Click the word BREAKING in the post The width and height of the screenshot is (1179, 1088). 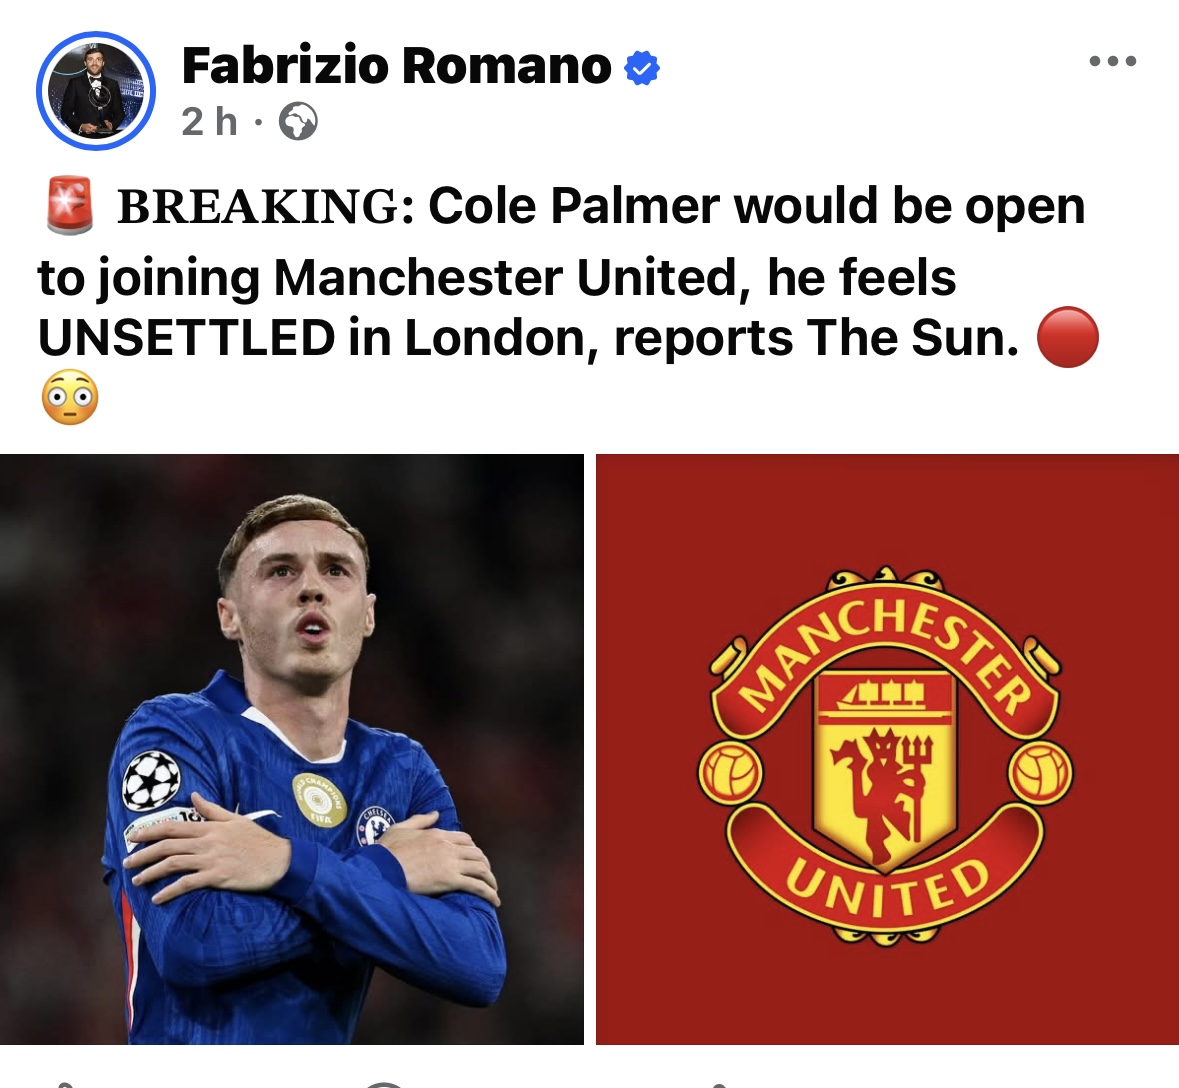(259, 206)
